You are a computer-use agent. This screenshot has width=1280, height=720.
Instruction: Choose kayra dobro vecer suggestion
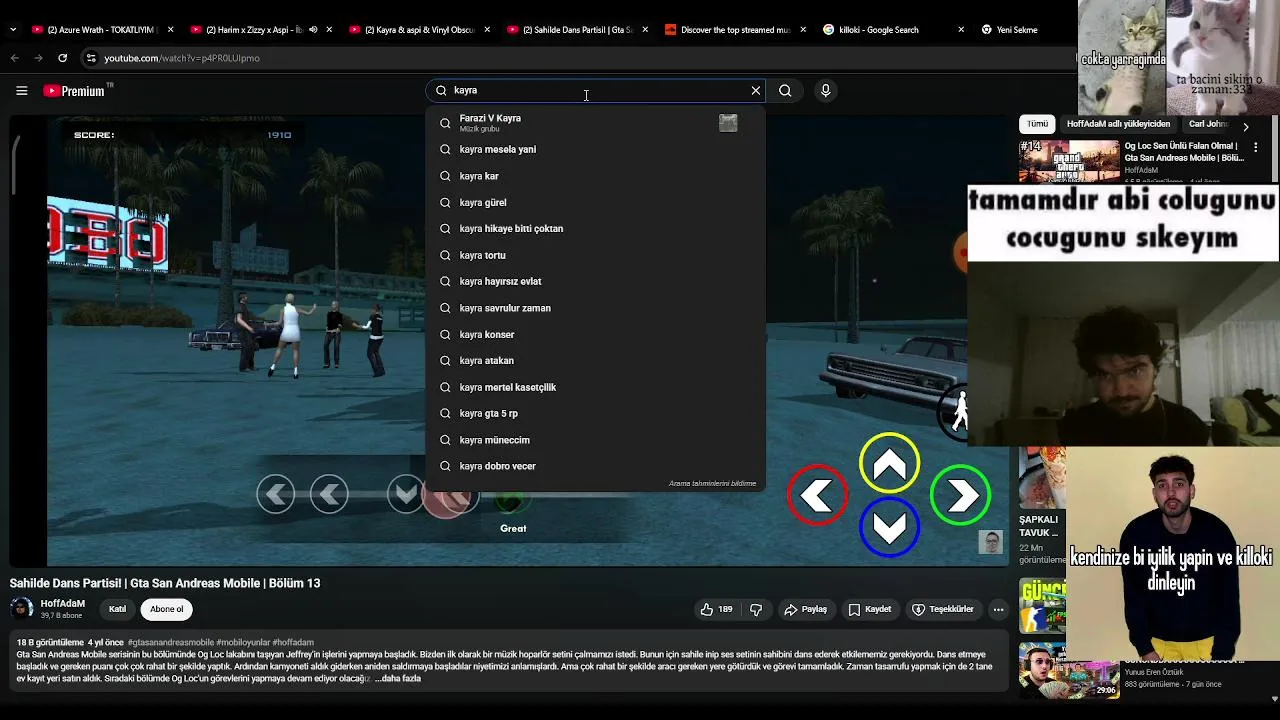point(596,466)
